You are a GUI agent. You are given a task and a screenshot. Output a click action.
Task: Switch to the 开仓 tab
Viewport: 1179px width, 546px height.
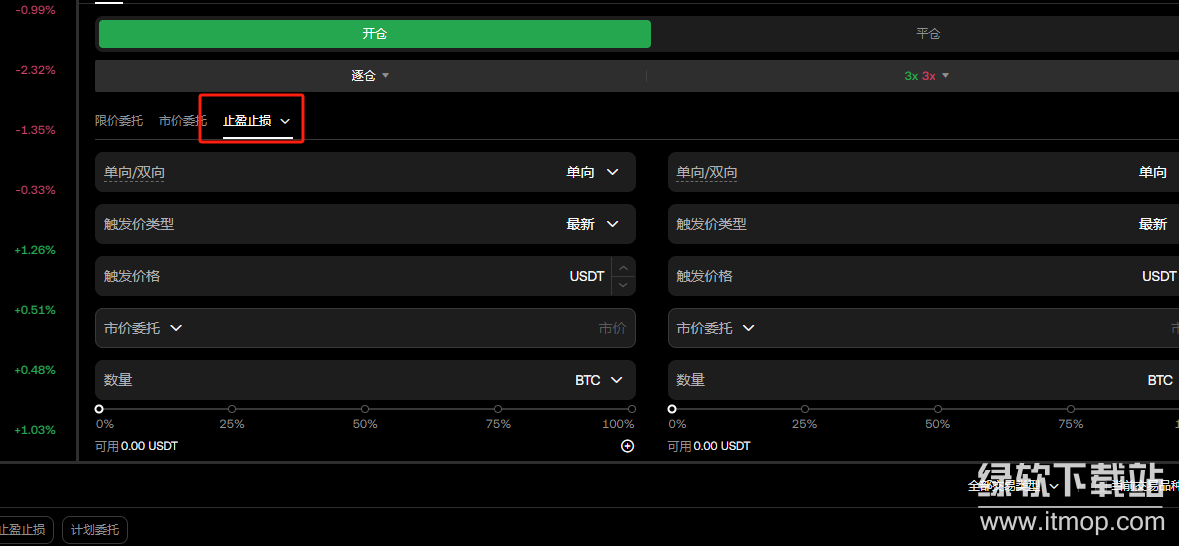click(x=375, y=34)
